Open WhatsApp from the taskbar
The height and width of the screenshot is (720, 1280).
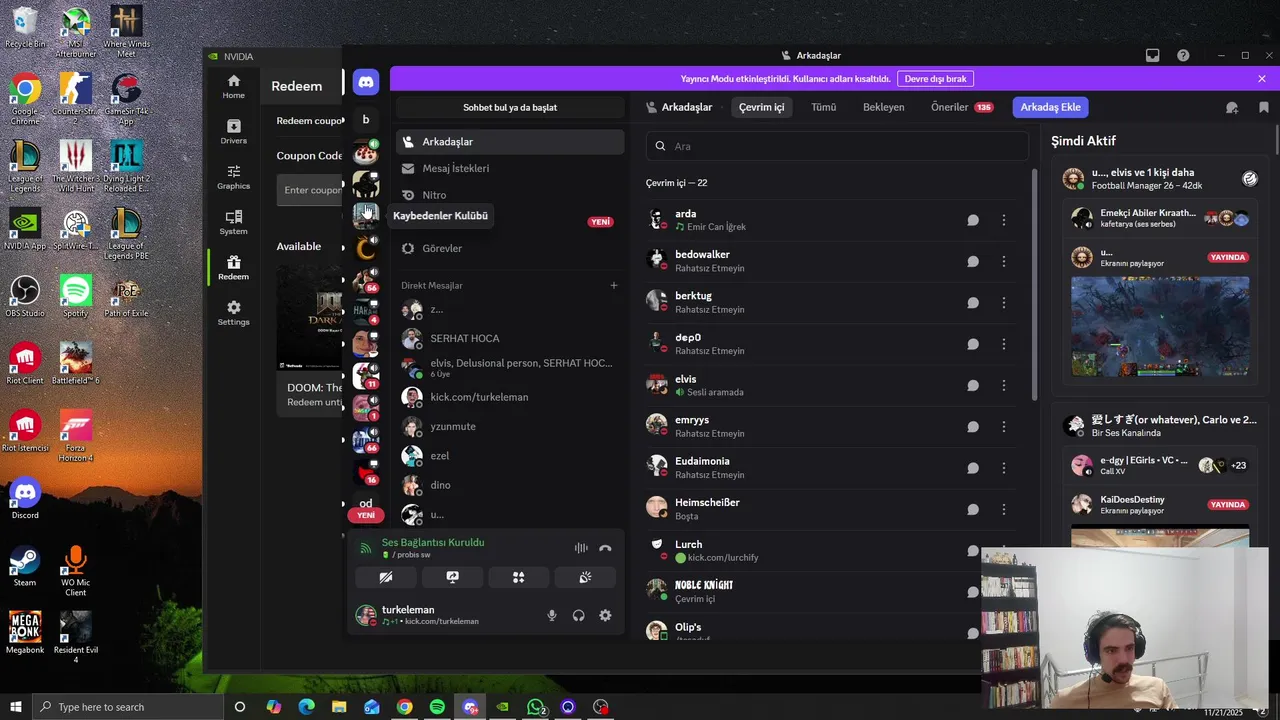click(x=536, y=707)
